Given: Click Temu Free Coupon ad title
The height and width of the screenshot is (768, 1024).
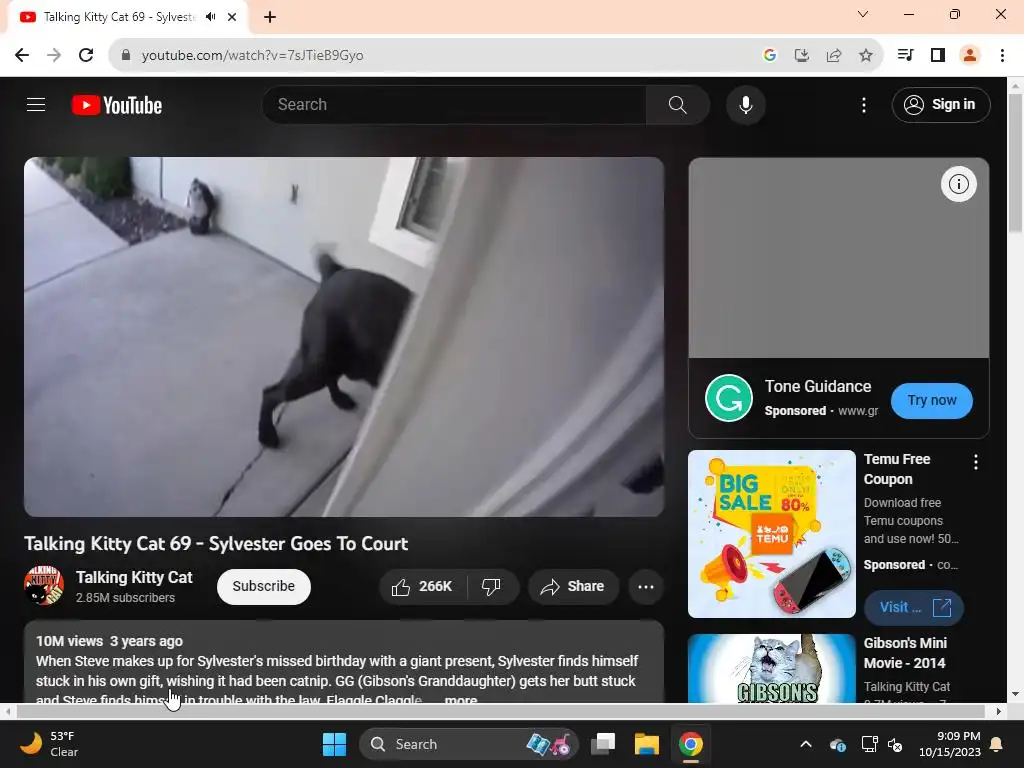Looking at the screenshot, I should click(x=897, y=469).
